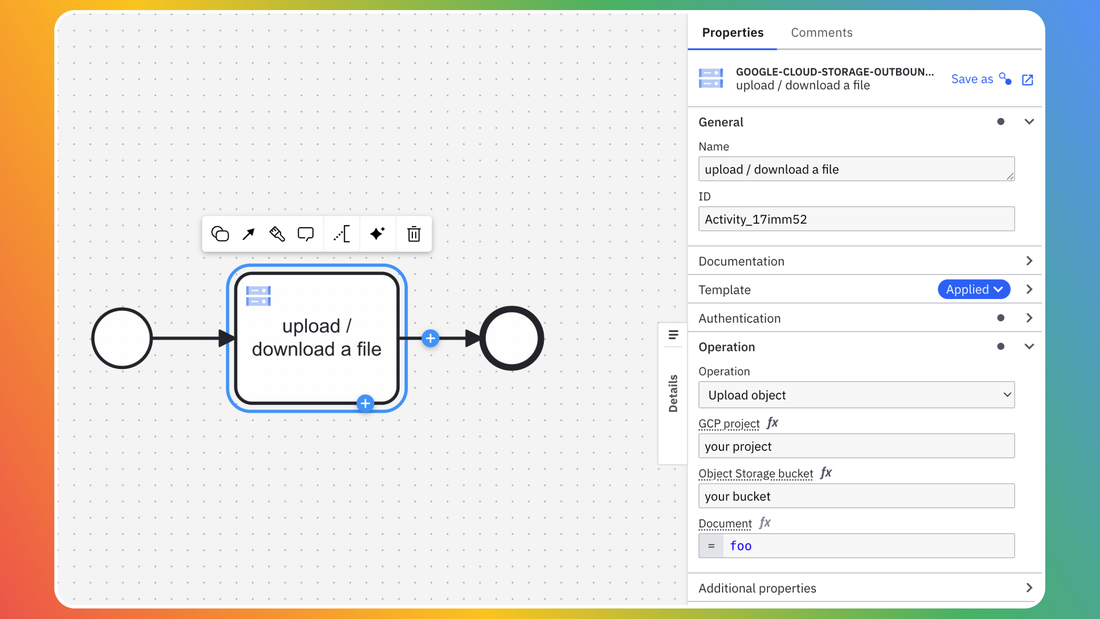The image size is (1100, 619).
Task: Collapse the General section
Action: [1029, 121]
